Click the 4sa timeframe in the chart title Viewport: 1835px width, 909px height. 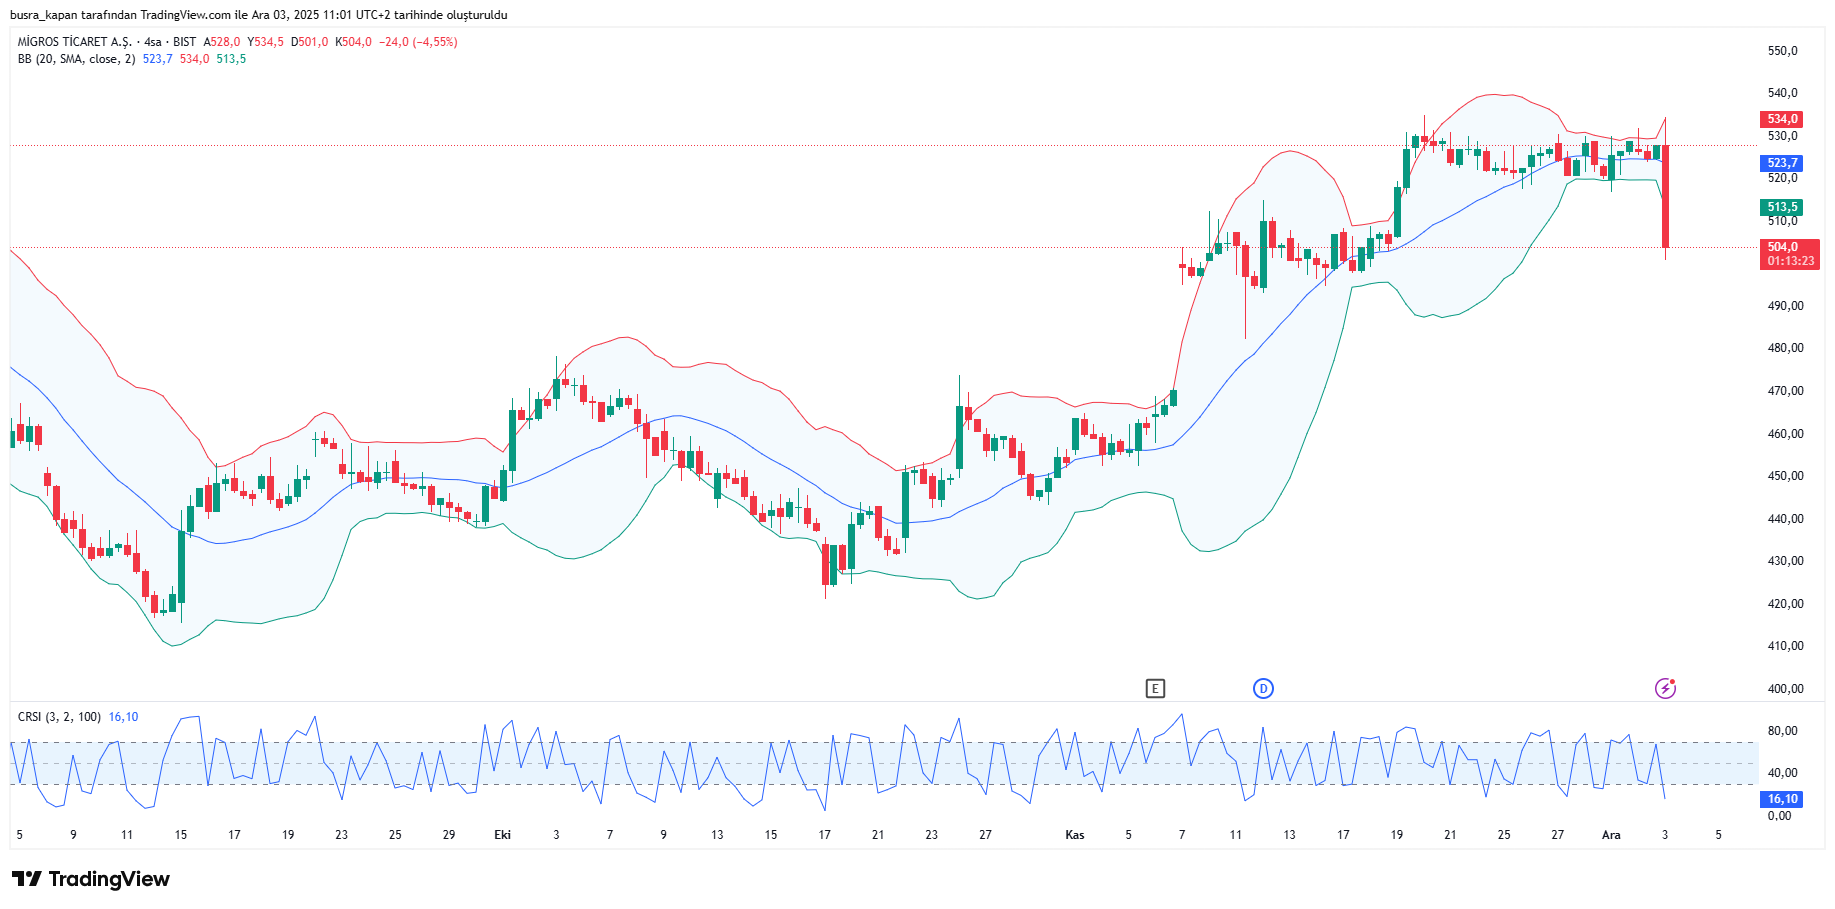coord(152,42)
